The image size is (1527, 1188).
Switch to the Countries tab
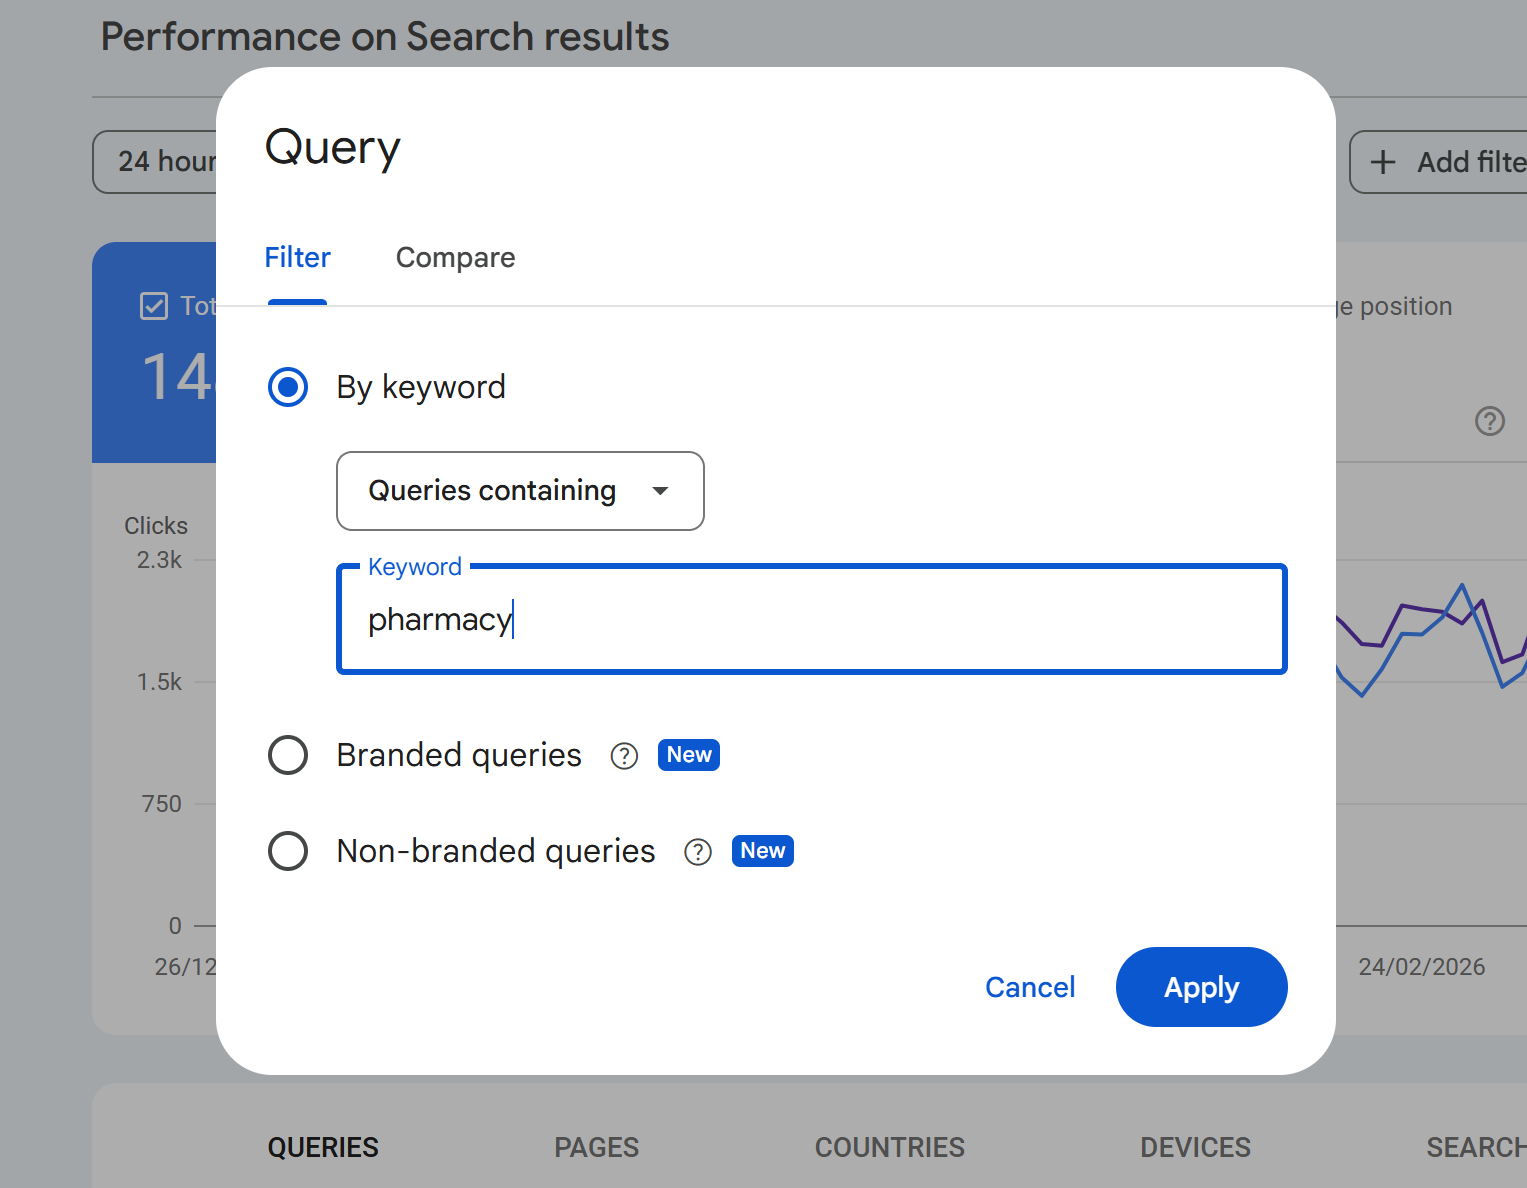tap(889, 1147)
